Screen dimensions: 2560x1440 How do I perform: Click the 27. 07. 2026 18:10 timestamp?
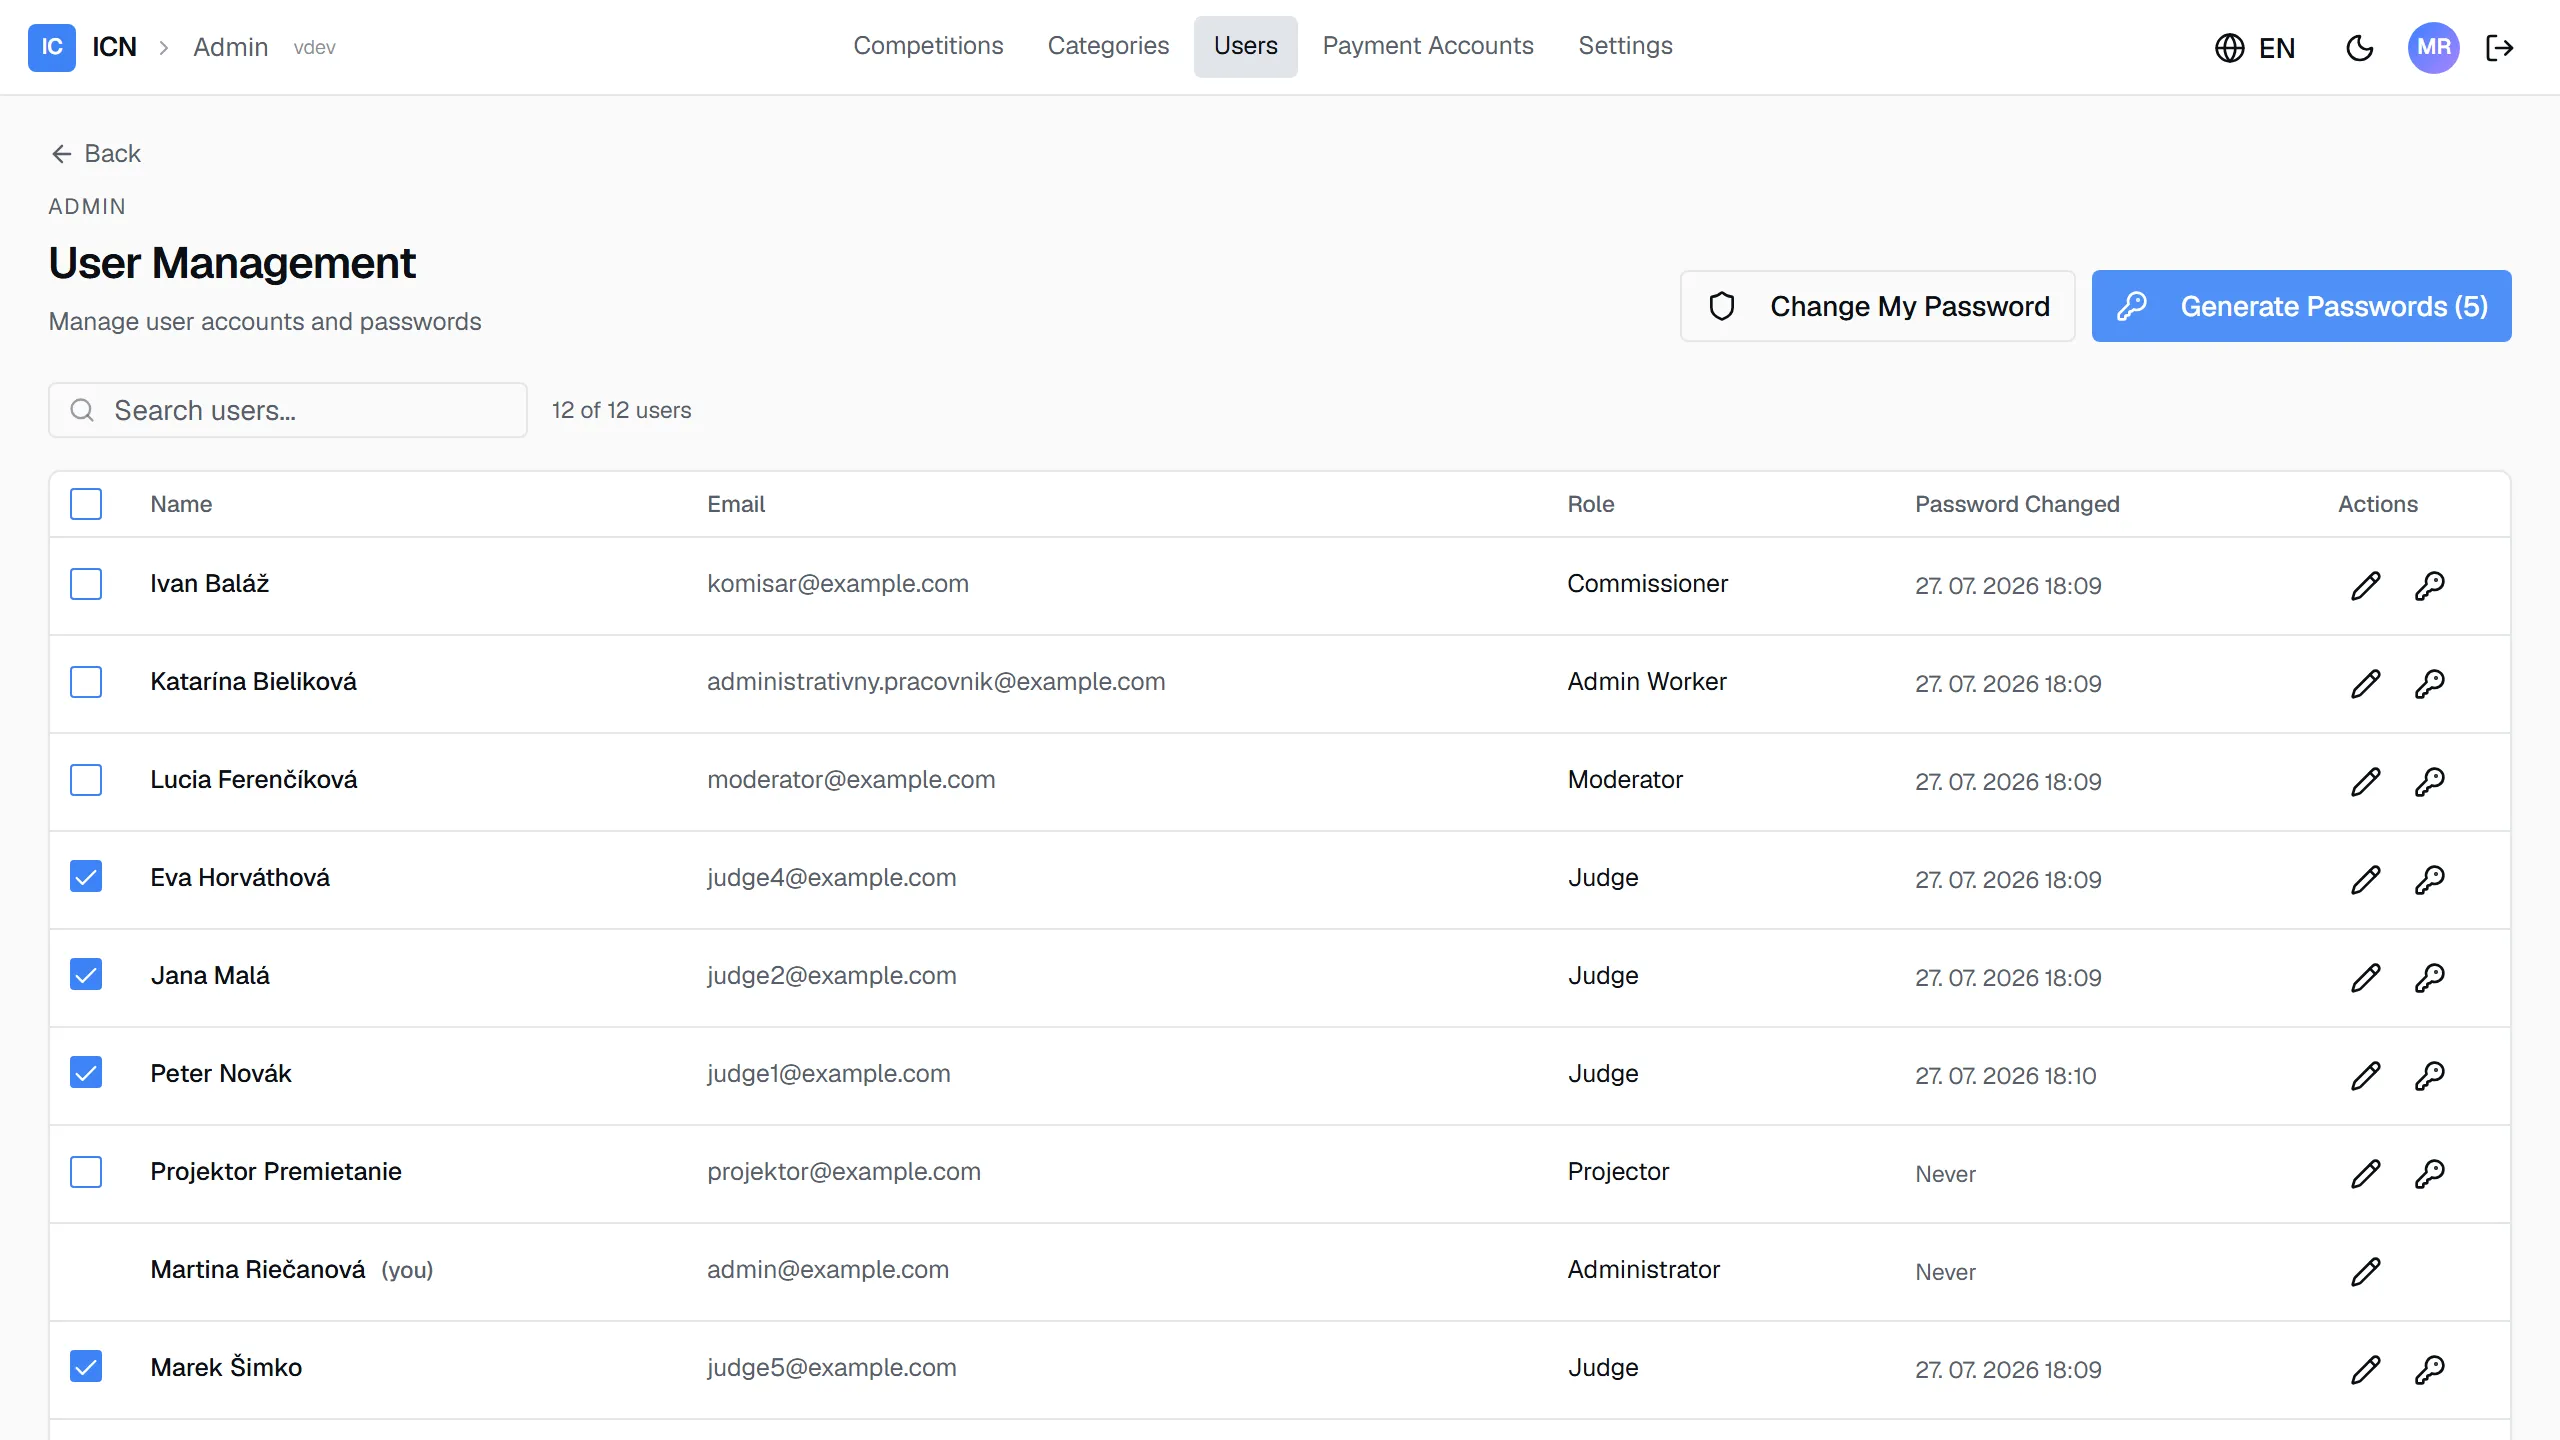pyautogui.click(x=2005, y=1076)
